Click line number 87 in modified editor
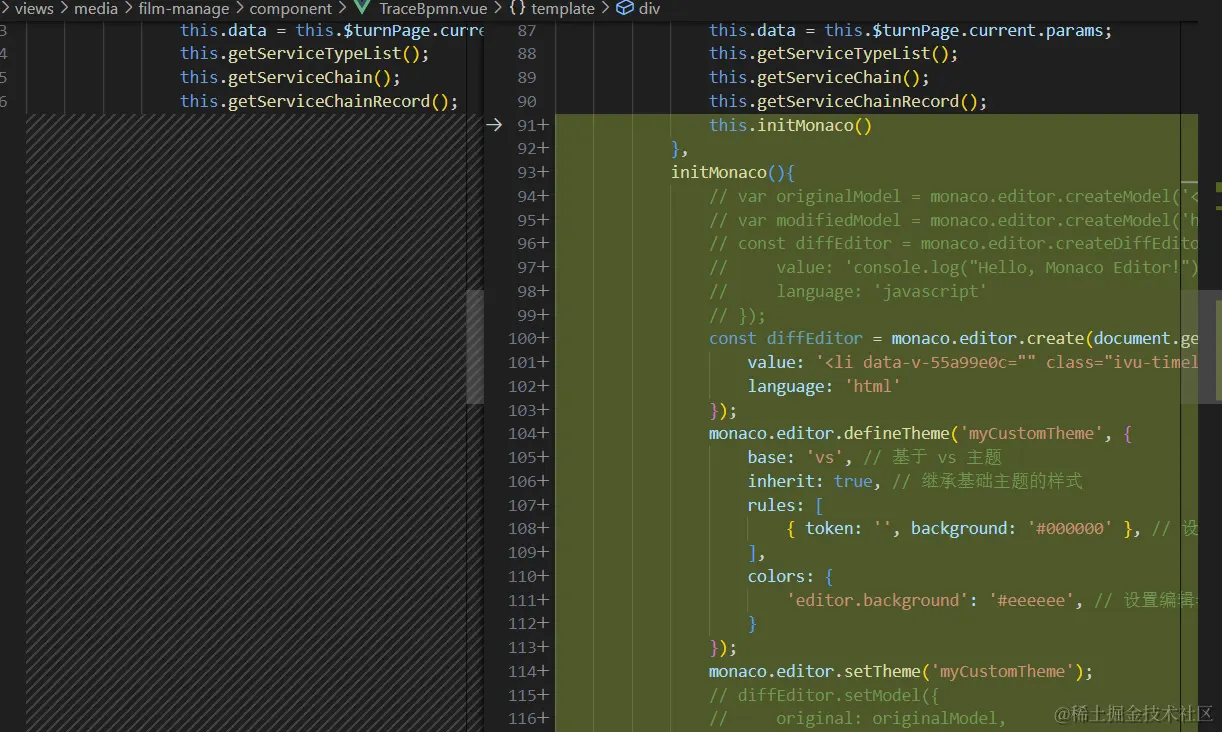1222x732 pixels. [x=527, y=30]
